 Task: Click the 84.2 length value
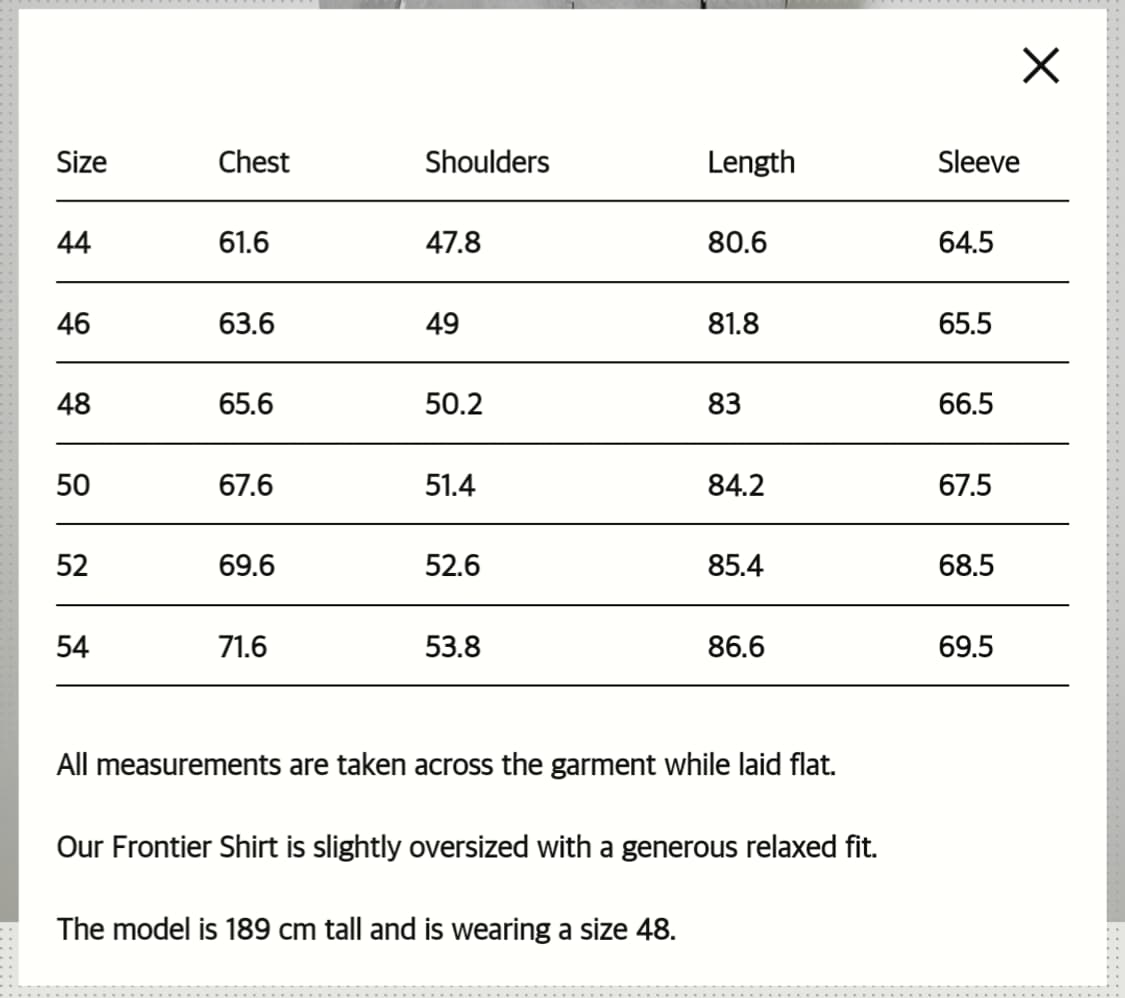pos(736,486)
